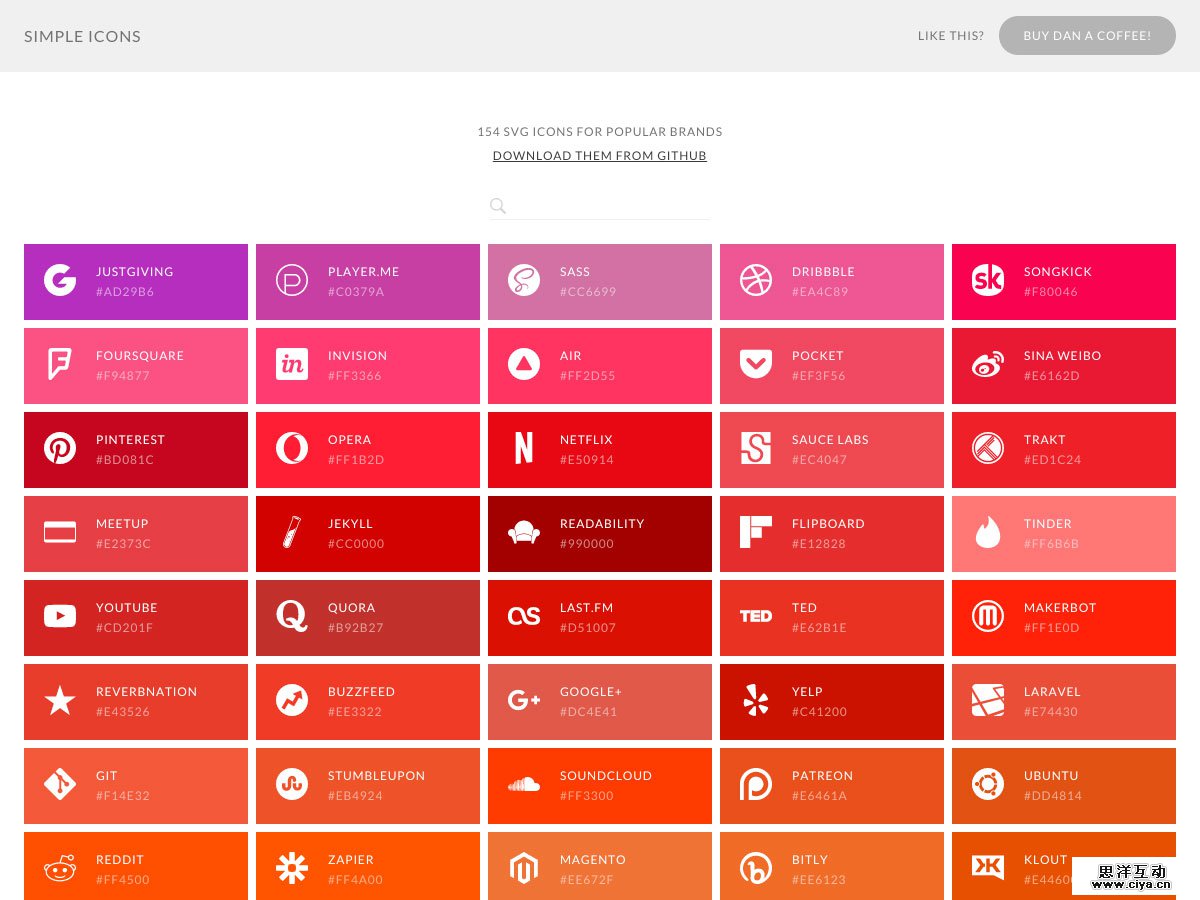Select the Pocket logo icon
1200x900 pixels.
coord(756,364)
